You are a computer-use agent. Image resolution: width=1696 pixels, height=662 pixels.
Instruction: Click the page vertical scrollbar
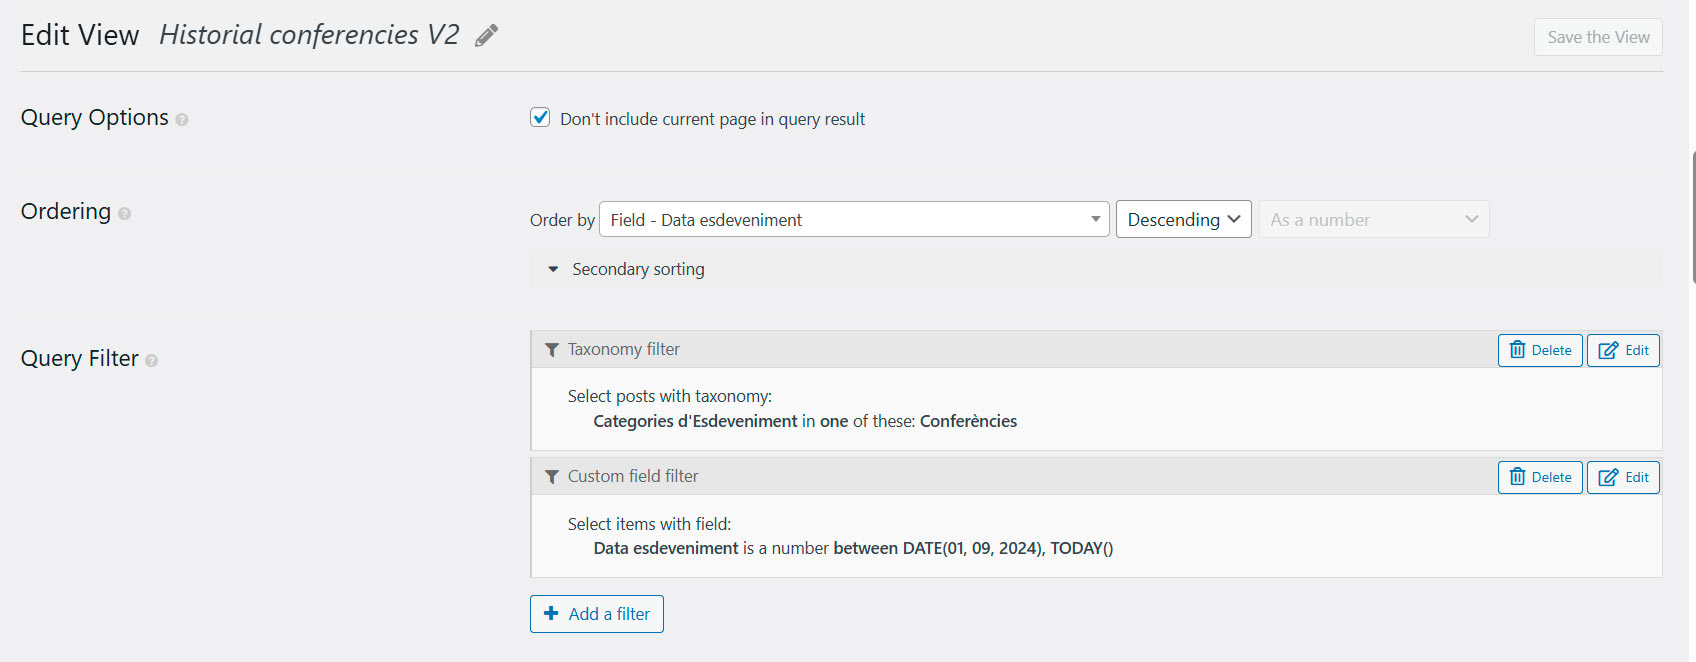coord(1692,217)
